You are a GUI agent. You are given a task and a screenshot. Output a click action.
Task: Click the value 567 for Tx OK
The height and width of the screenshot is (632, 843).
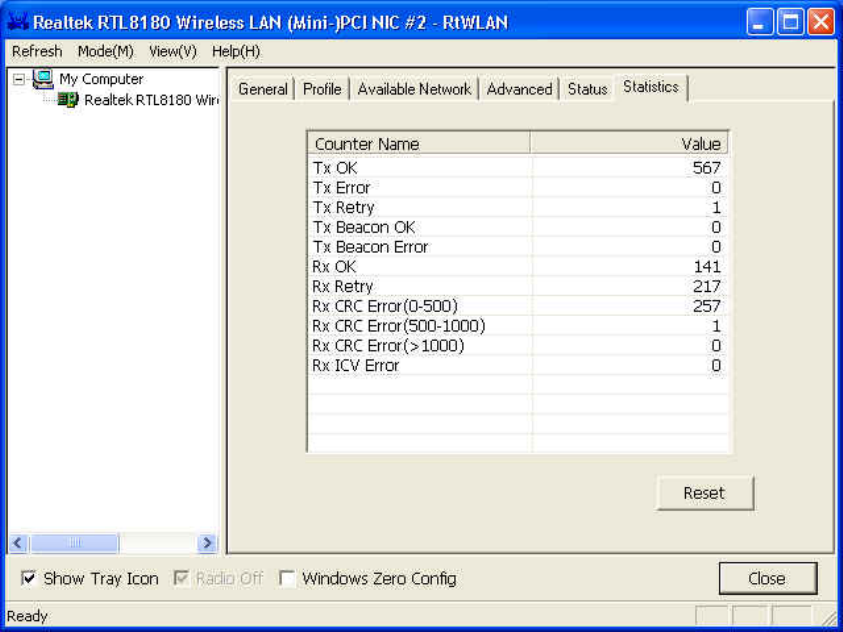coord(706,168)
